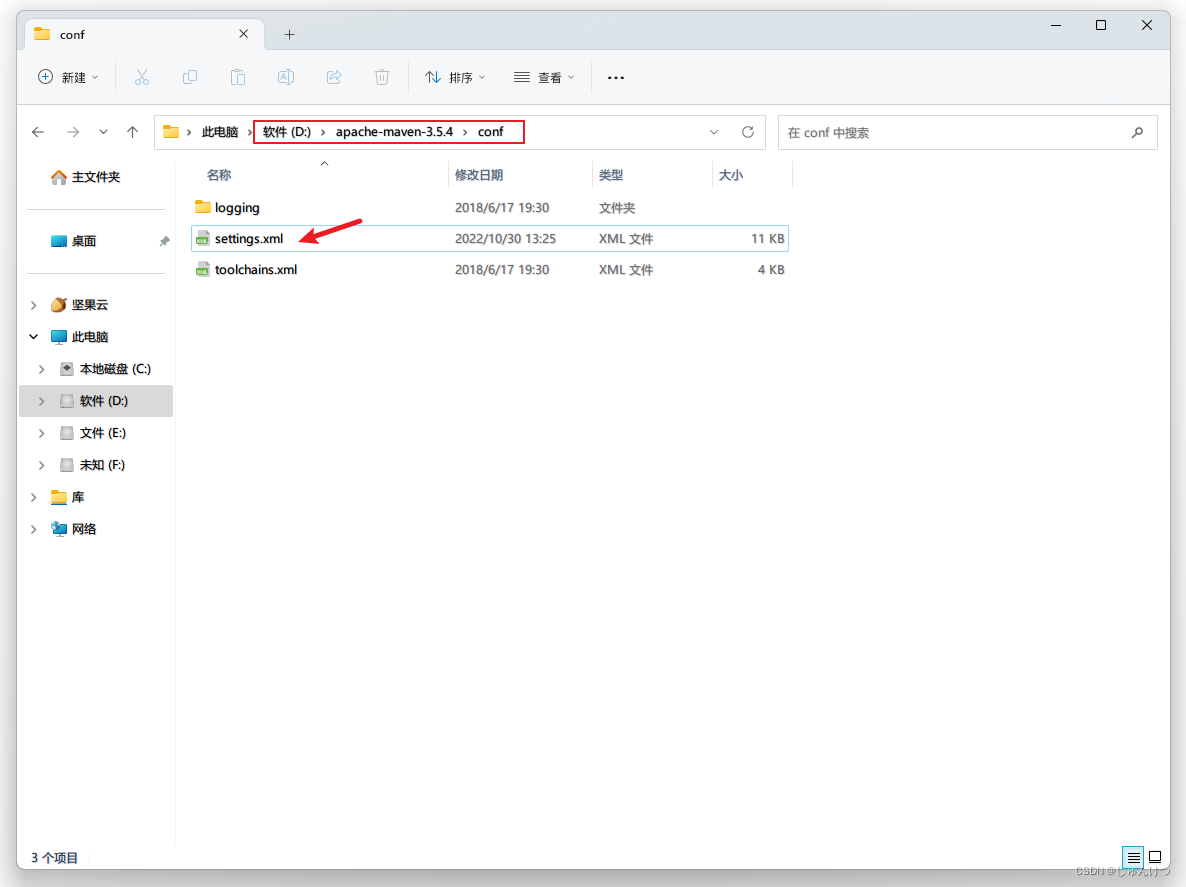Click the Rename icon in toolbar
The width and height of the screenshot is (1186, 887).
[x=286, y=77]
